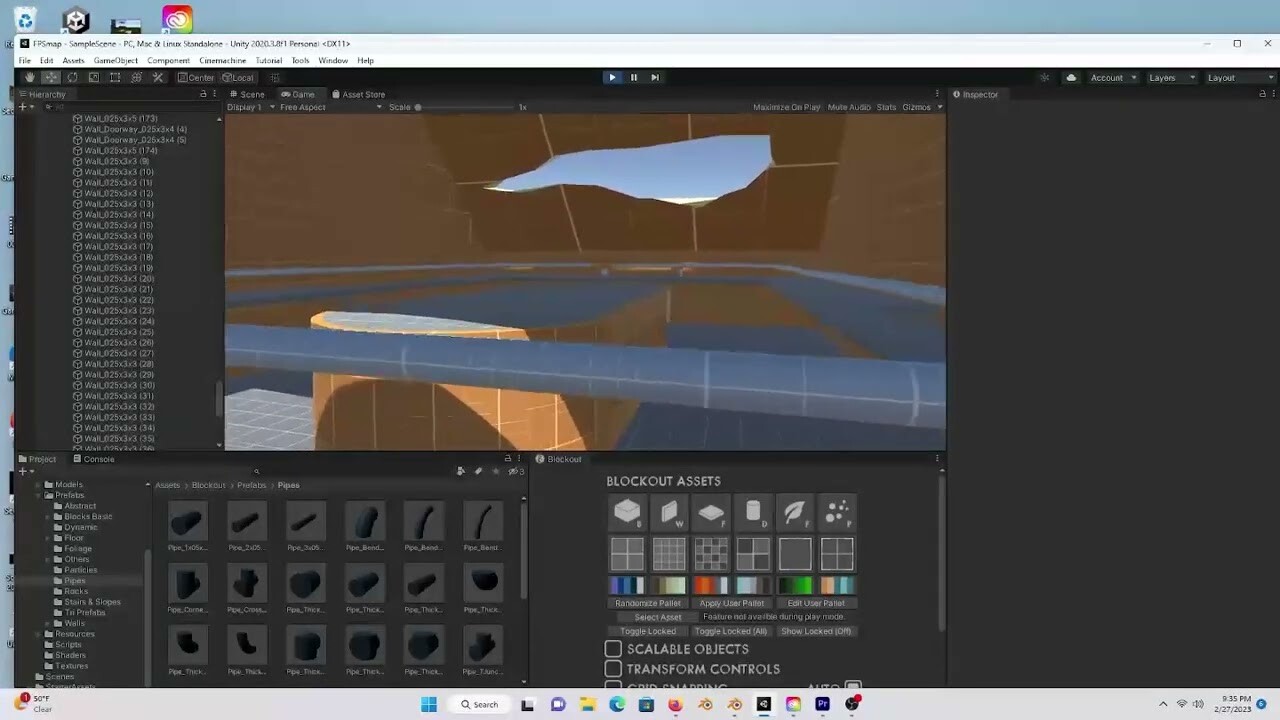Click the leaf foliage icon in Blockout Assets

(x=795, y=512)
